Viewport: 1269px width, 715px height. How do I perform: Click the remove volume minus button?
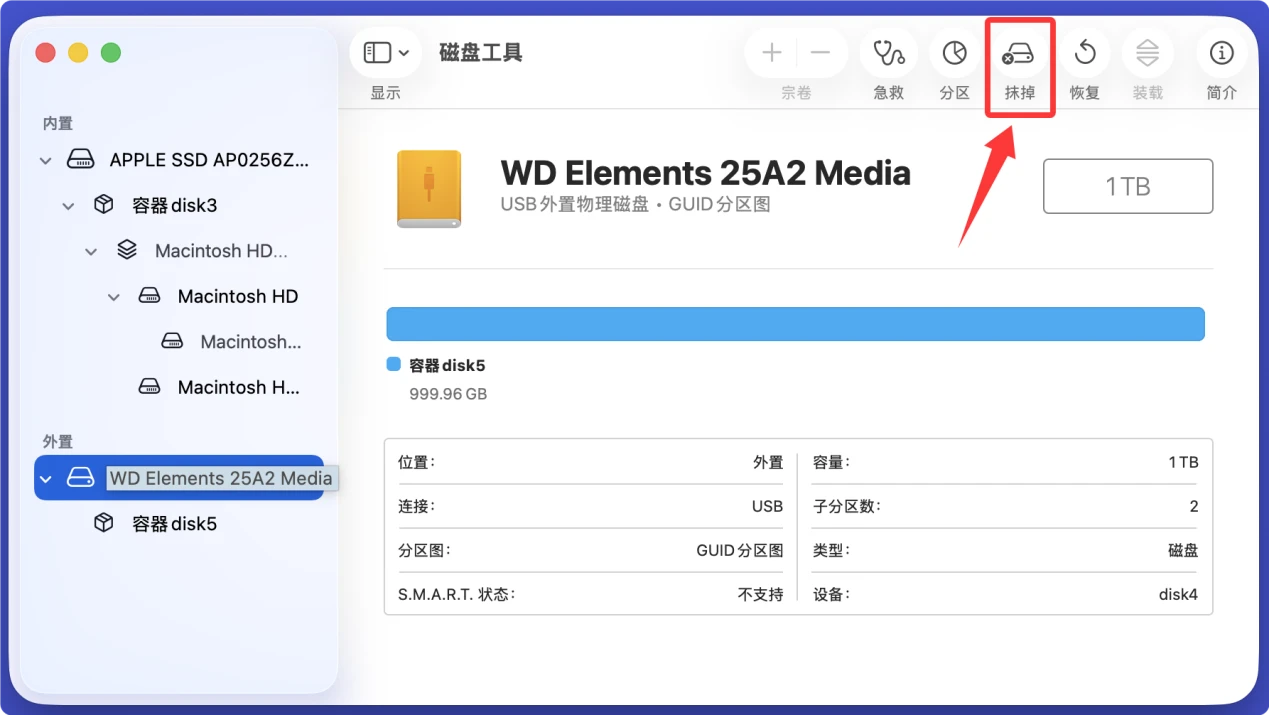(821, 53)
